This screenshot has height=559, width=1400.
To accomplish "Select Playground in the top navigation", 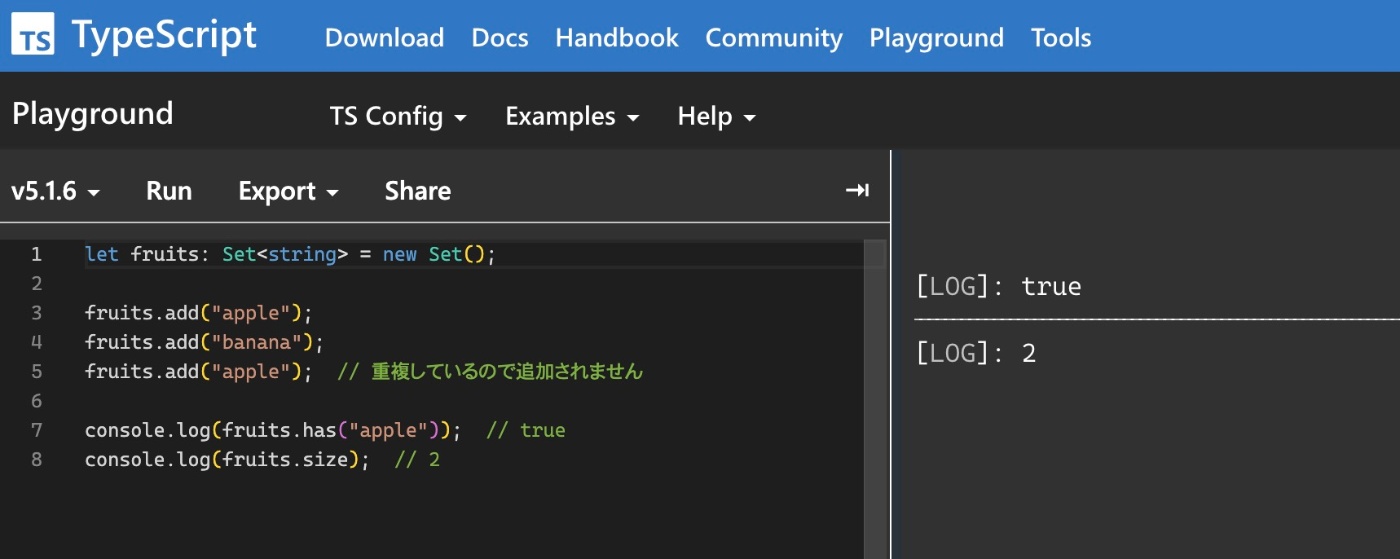I will pos(936,38).
